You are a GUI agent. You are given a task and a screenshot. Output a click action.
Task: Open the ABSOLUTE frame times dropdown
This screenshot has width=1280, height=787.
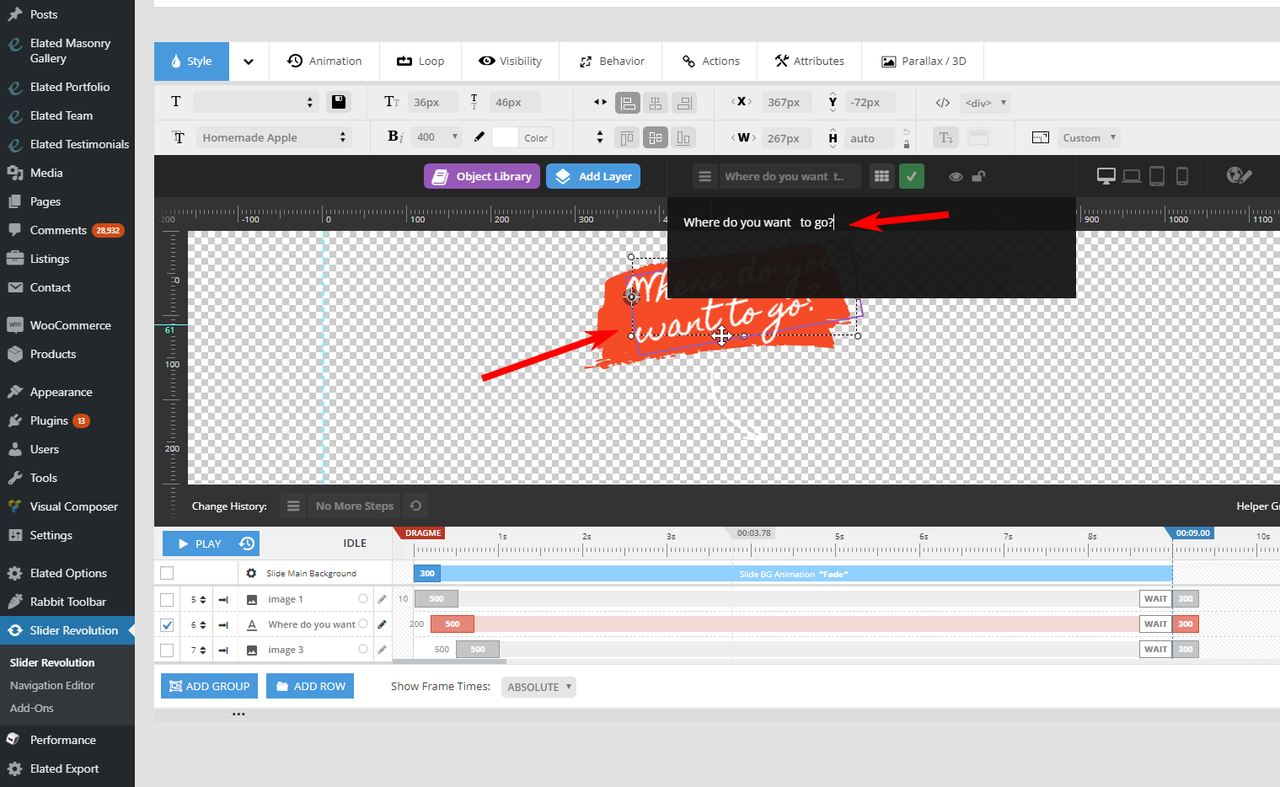(539, 687)
